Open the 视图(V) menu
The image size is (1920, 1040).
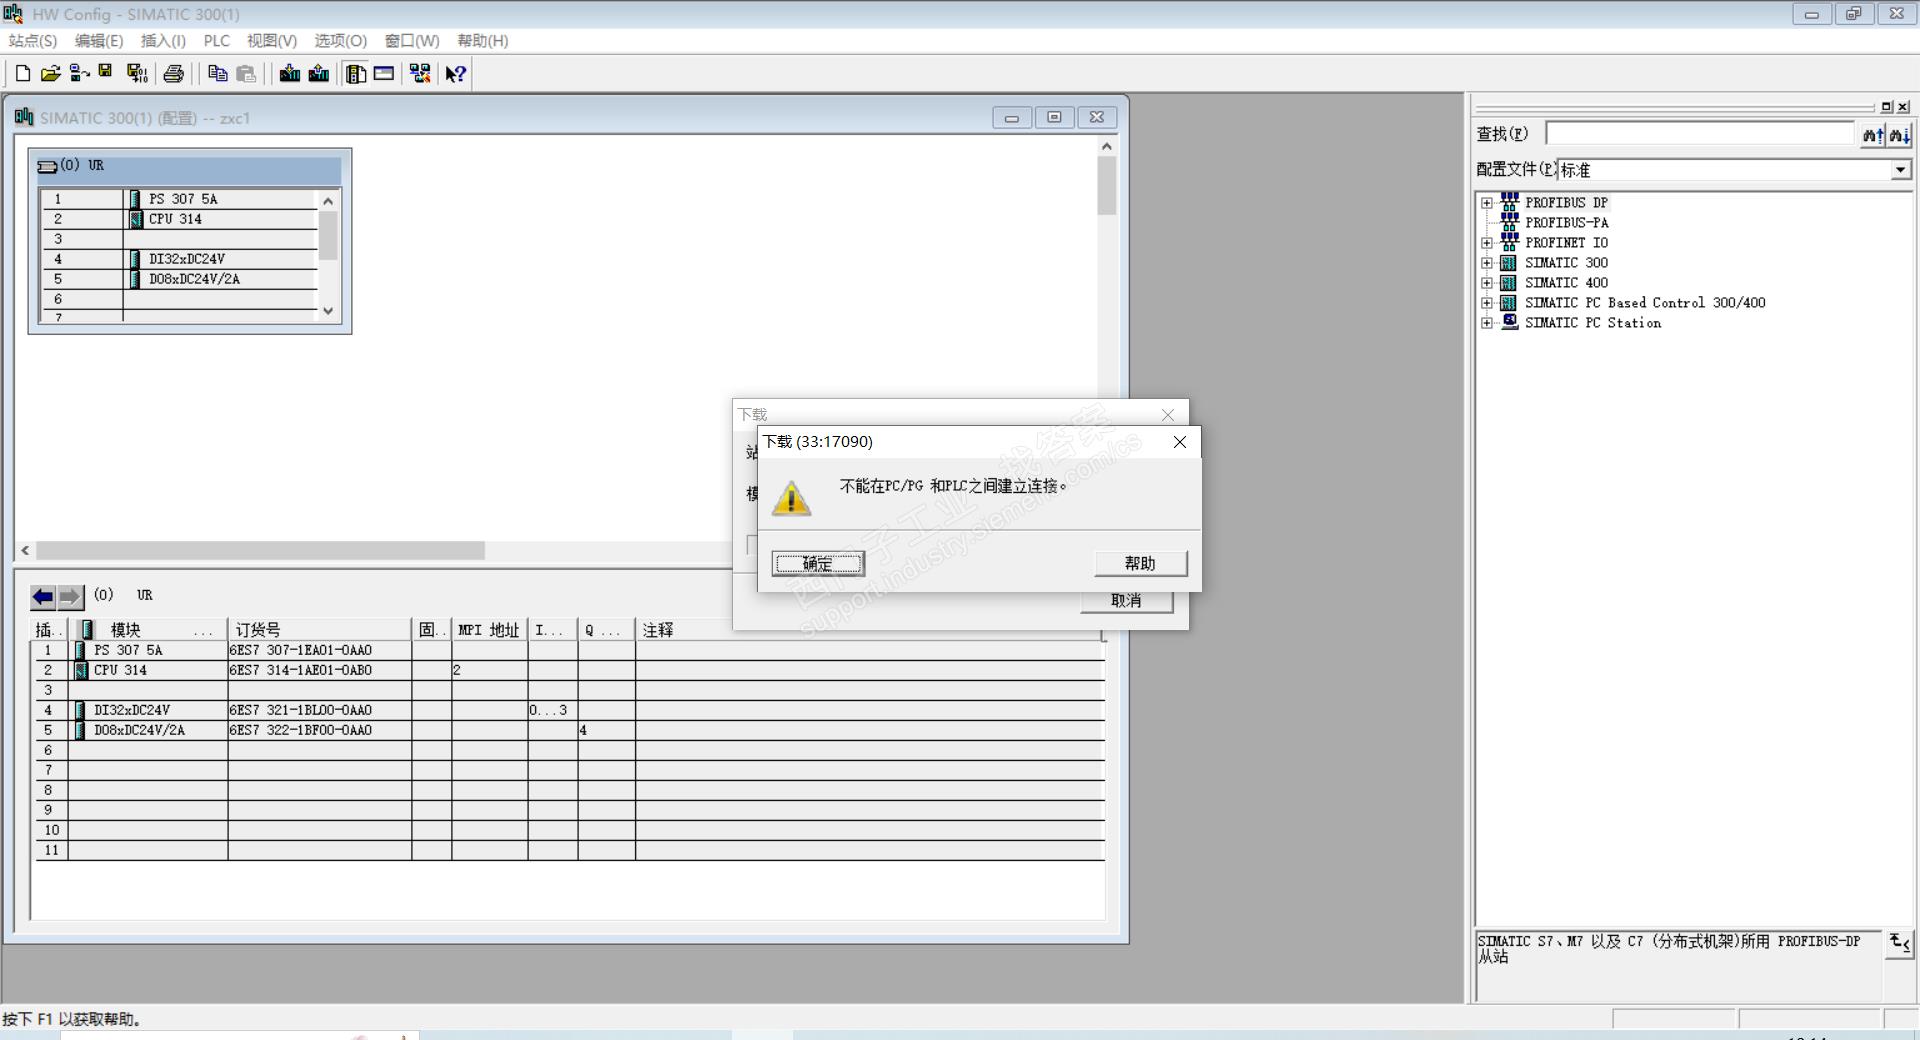(272, 41)
